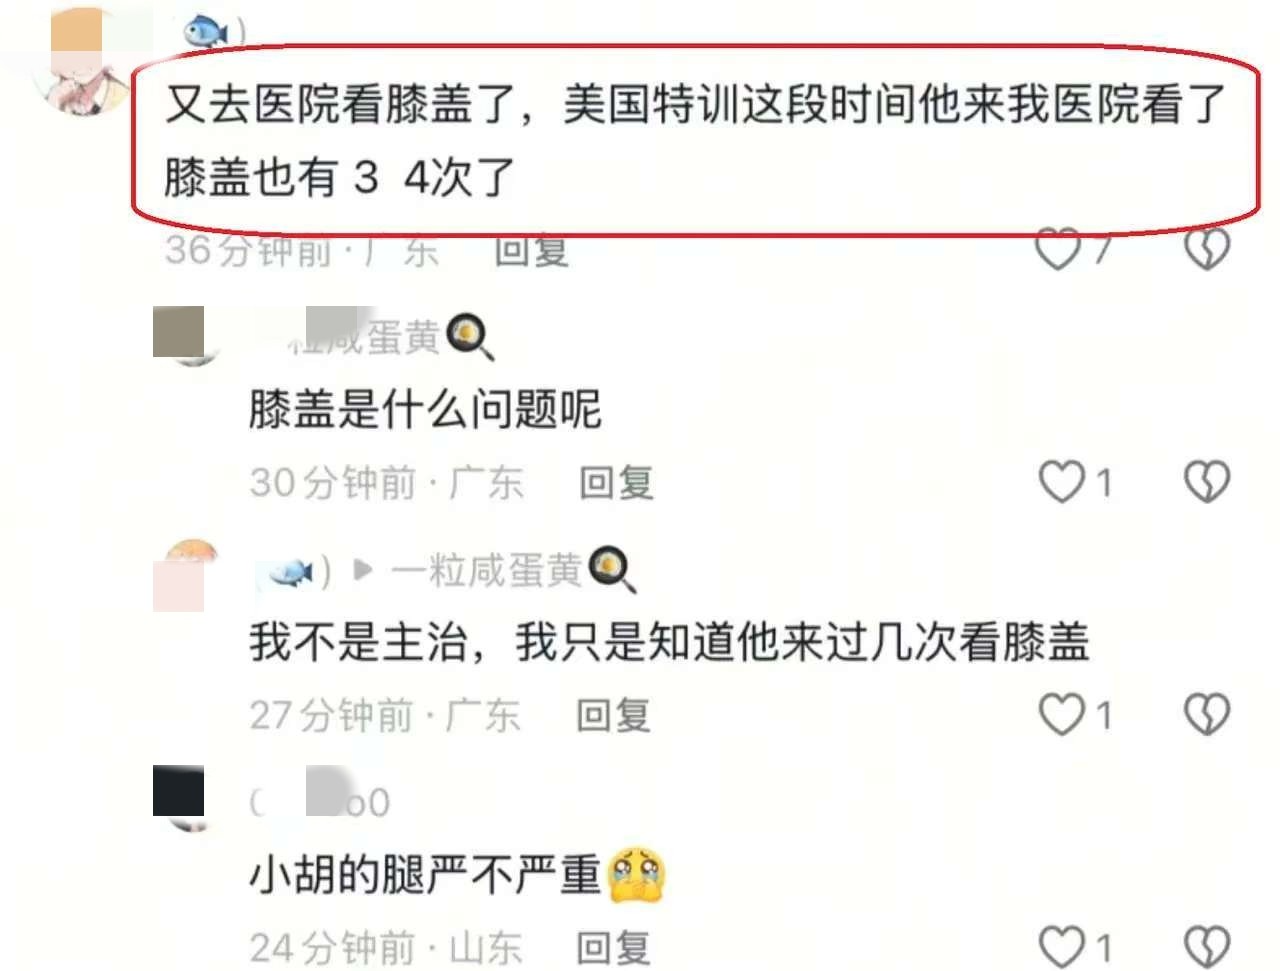Like the reply 我不是主治
The height and width of the screenshot is (971, 1280).
1062,715
